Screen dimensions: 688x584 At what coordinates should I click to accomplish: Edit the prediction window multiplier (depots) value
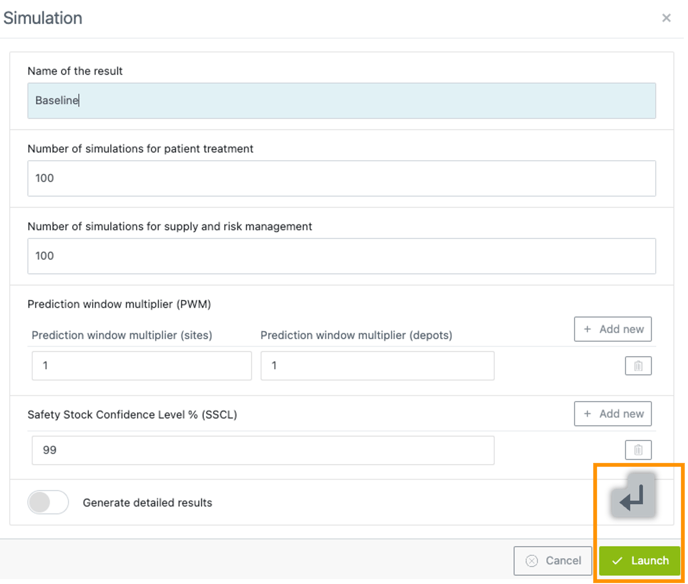pyautogui.click(x=377, y=366)
